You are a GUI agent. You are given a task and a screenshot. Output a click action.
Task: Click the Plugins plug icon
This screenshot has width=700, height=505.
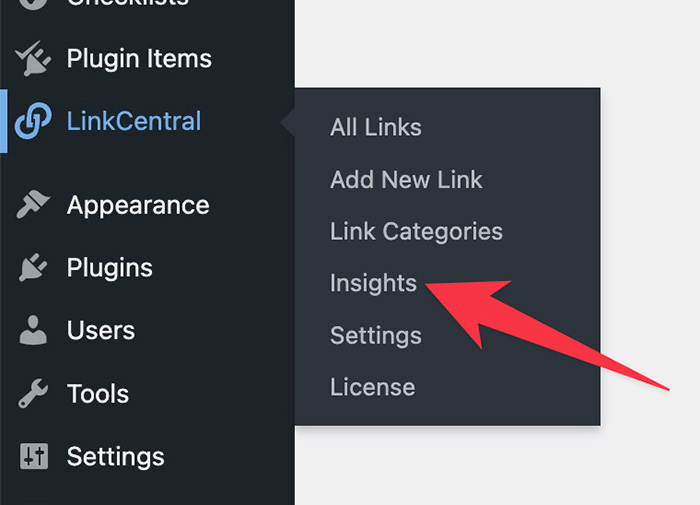33,268
